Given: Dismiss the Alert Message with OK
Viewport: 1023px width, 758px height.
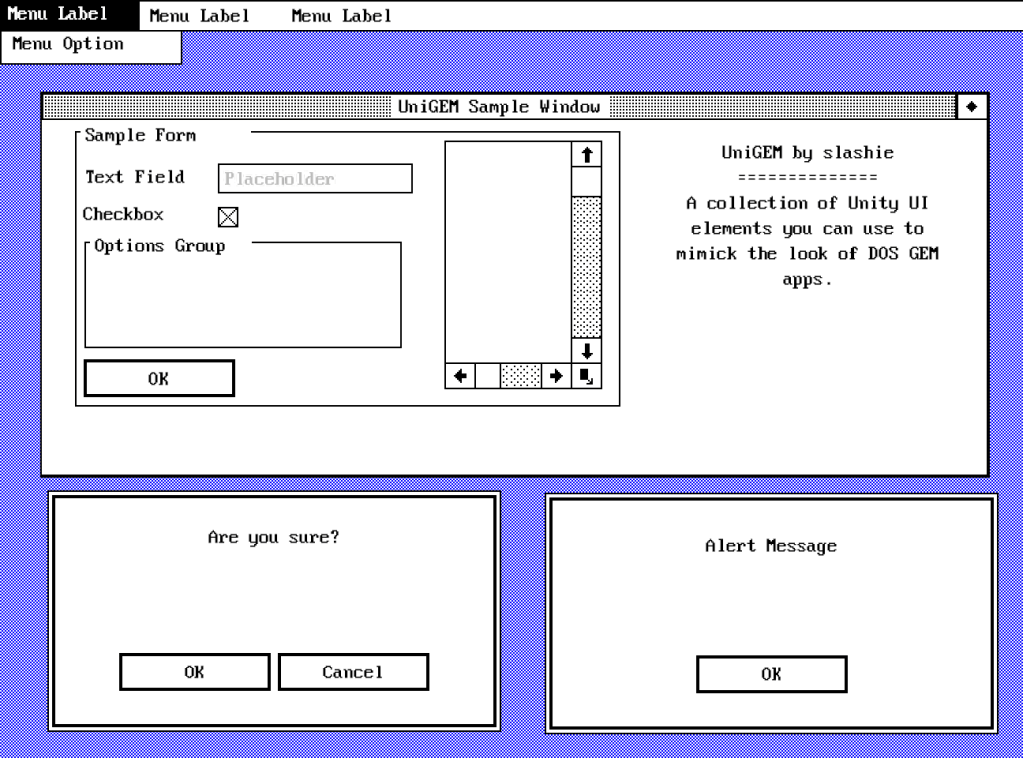Looking at the screenshot, I should pos(771,674).
